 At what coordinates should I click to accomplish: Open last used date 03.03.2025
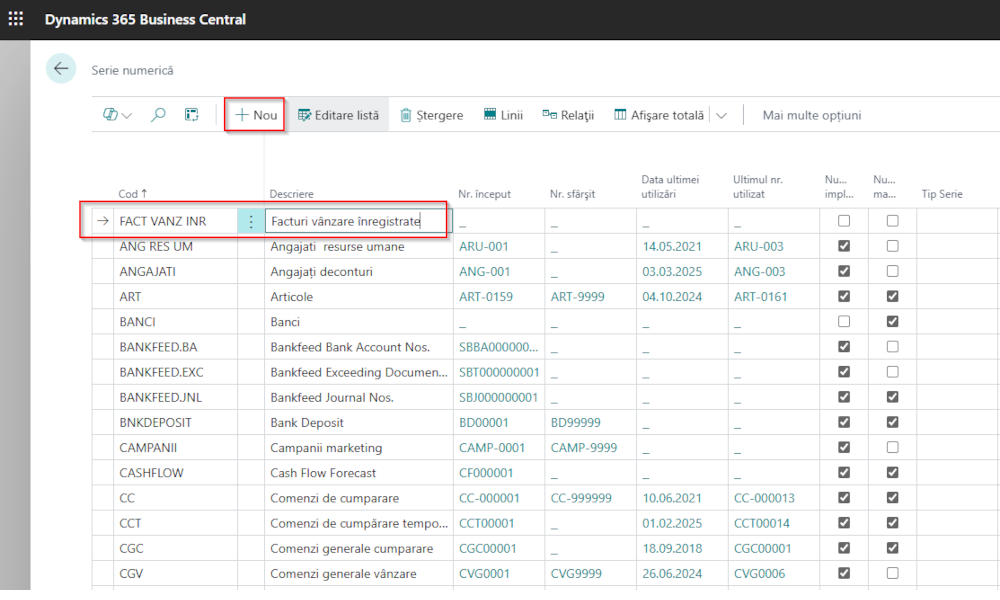(672, 272)
